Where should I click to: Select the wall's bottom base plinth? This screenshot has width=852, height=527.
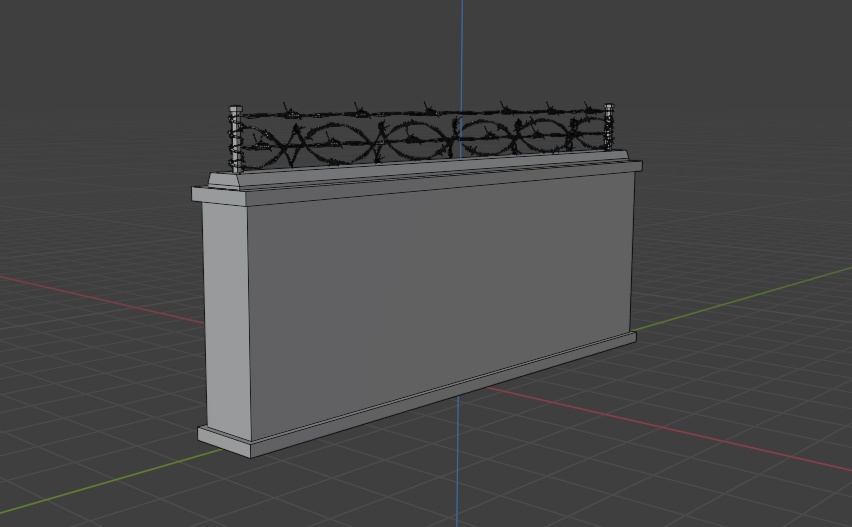coord(417,395)
